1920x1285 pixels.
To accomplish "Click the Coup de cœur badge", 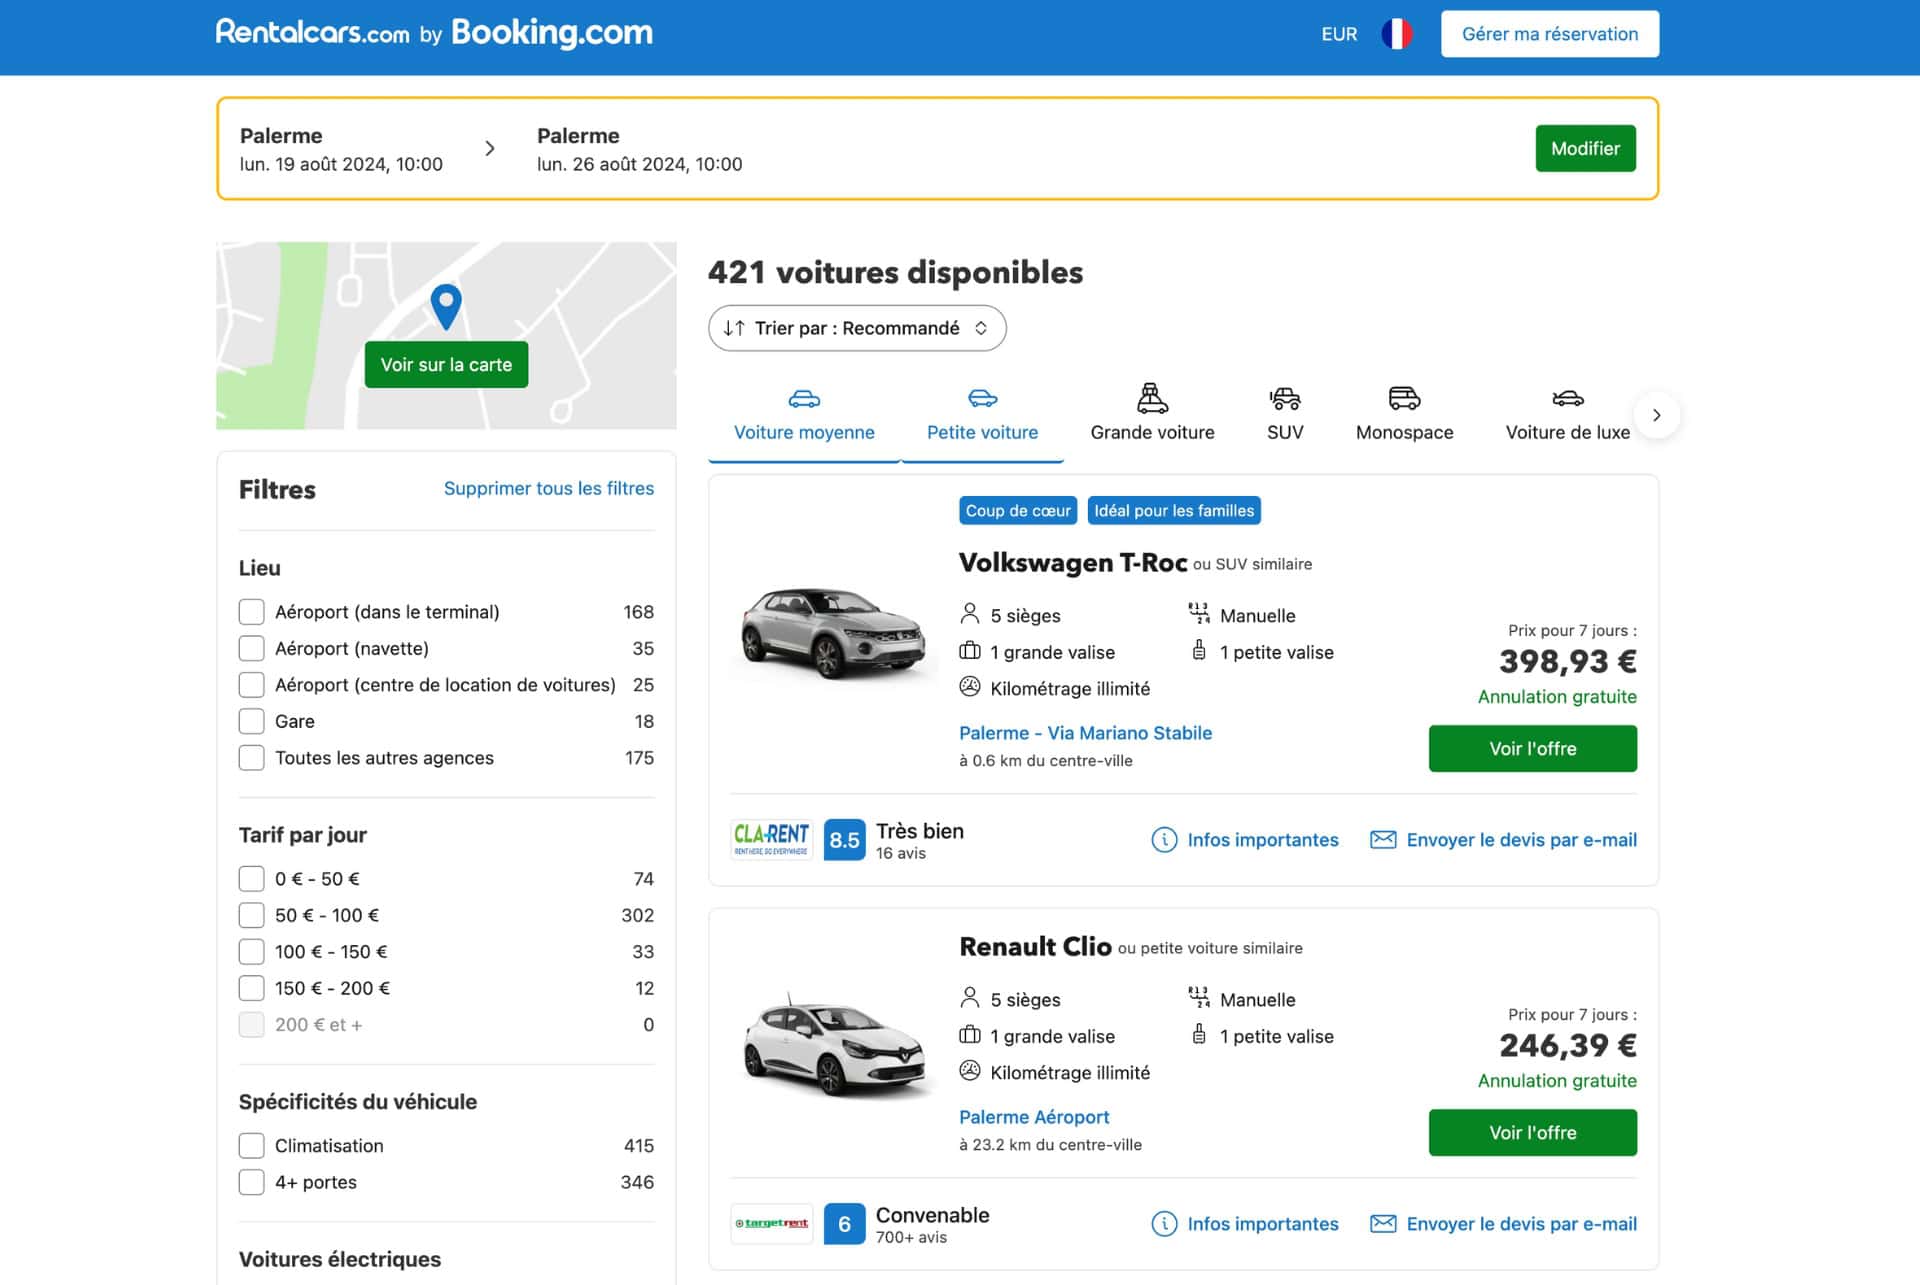I will 1018,511.
